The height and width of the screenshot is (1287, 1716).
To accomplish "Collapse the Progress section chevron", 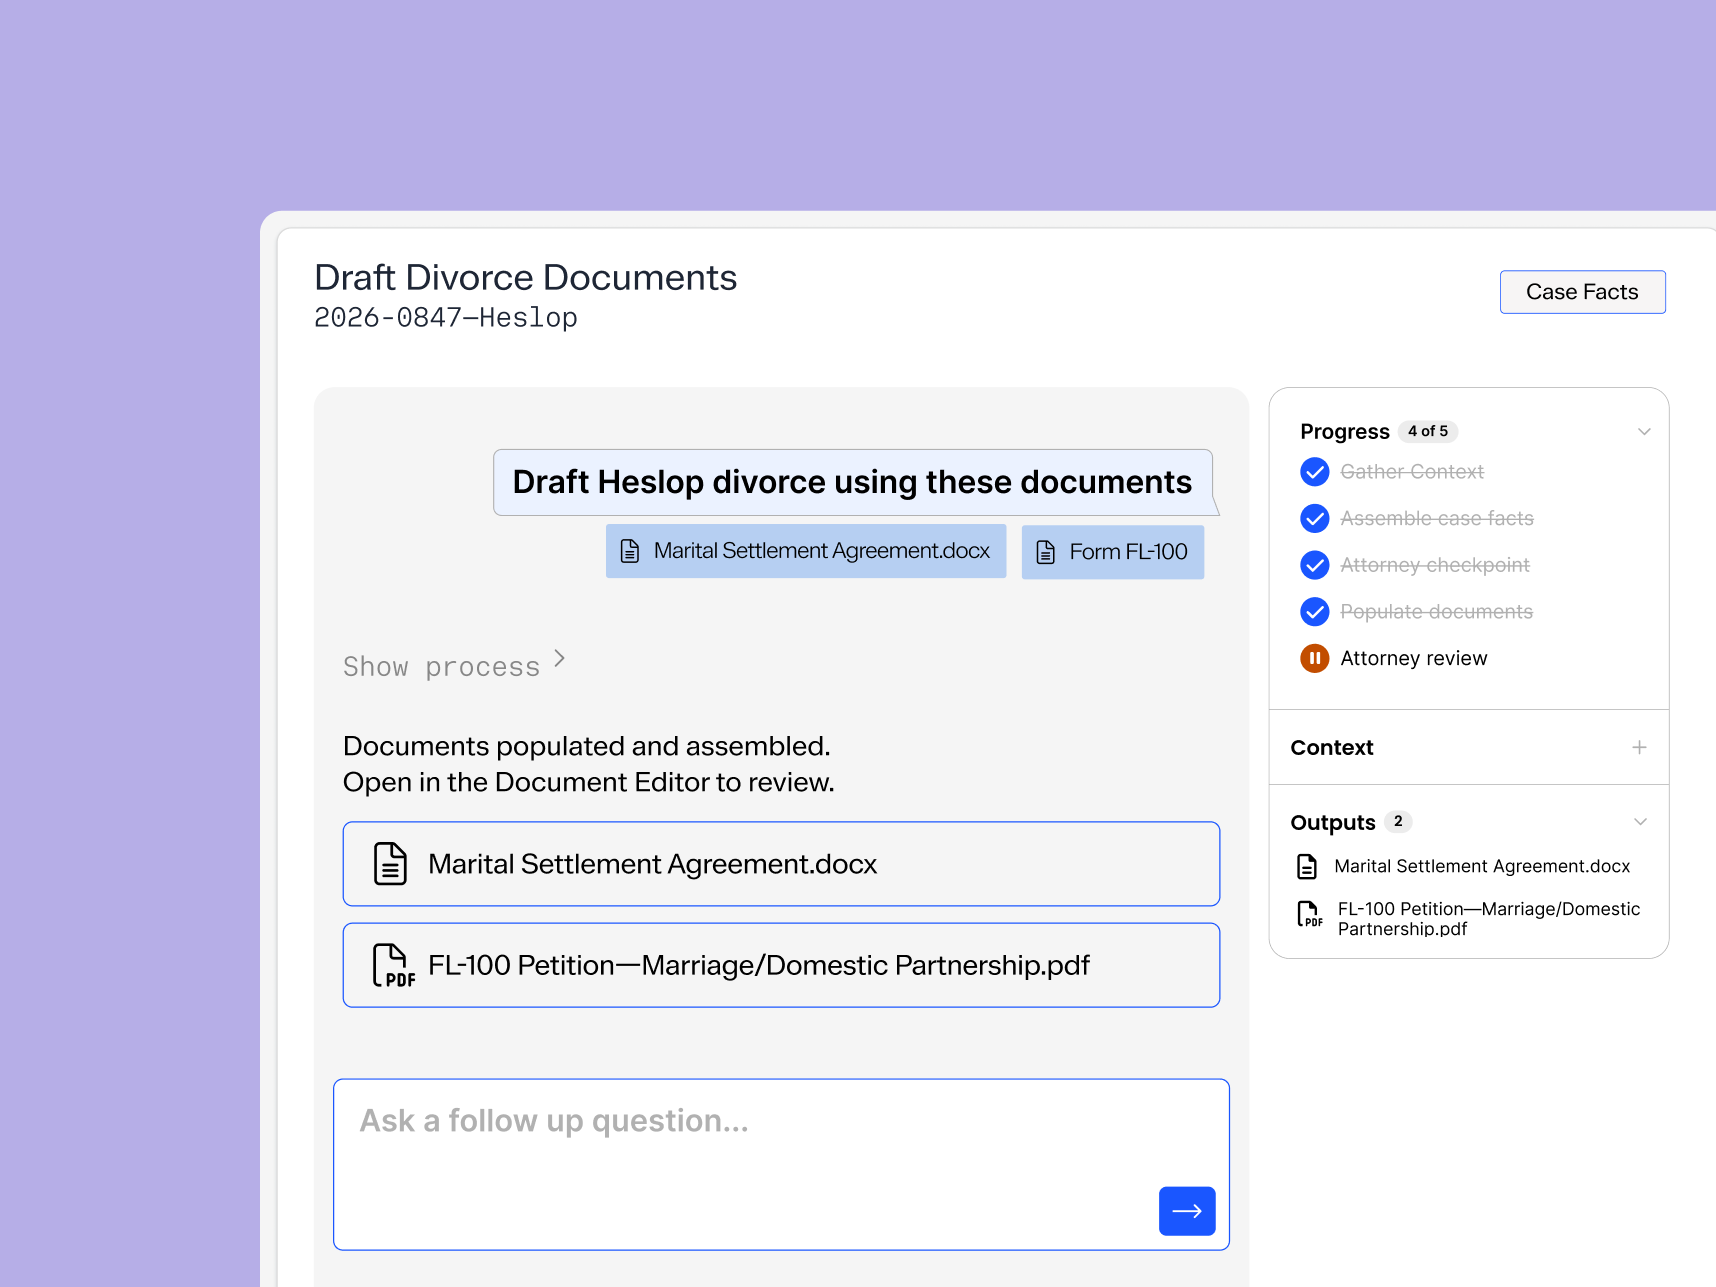I will tap(1644, 432).
